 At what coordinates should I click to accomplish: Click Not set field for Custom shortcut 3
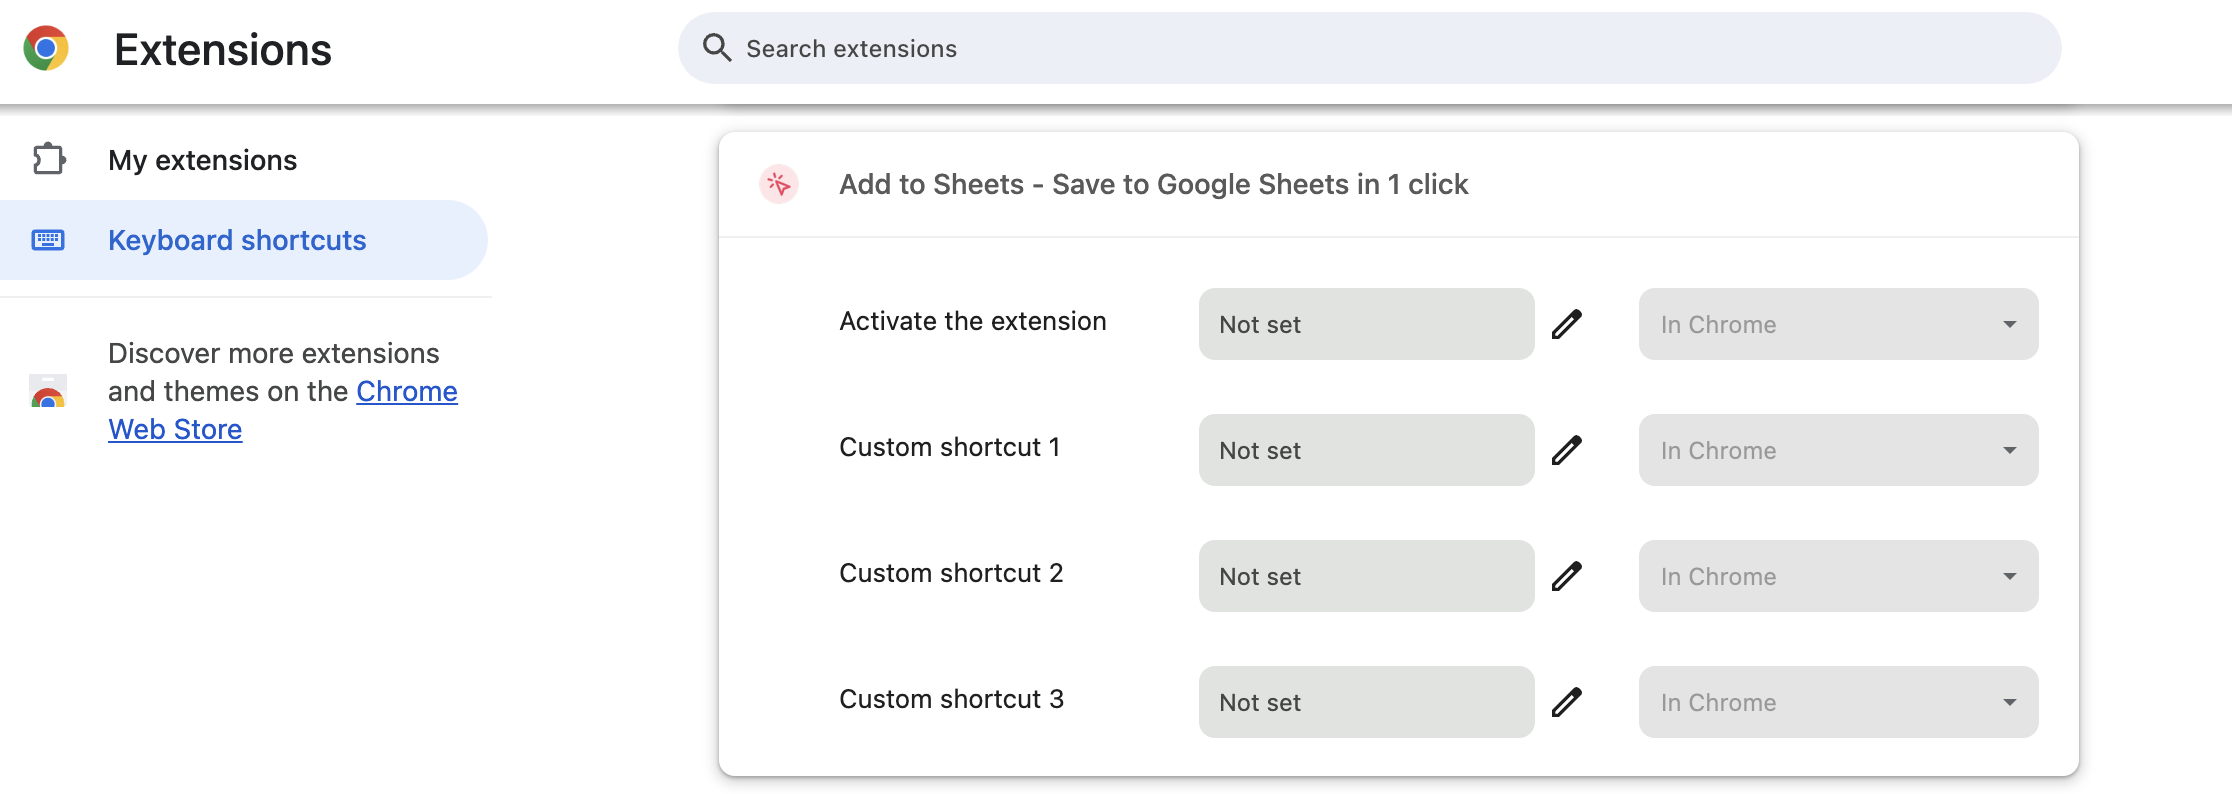tap(1365, 702)
